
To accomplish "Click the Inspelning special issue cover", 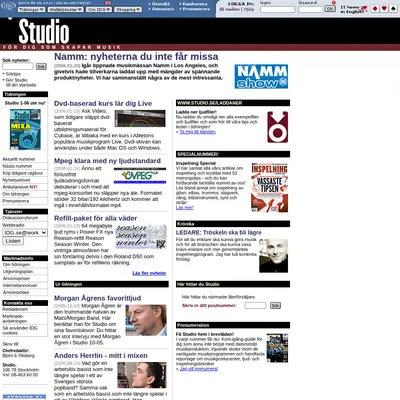I will (270, 188).
